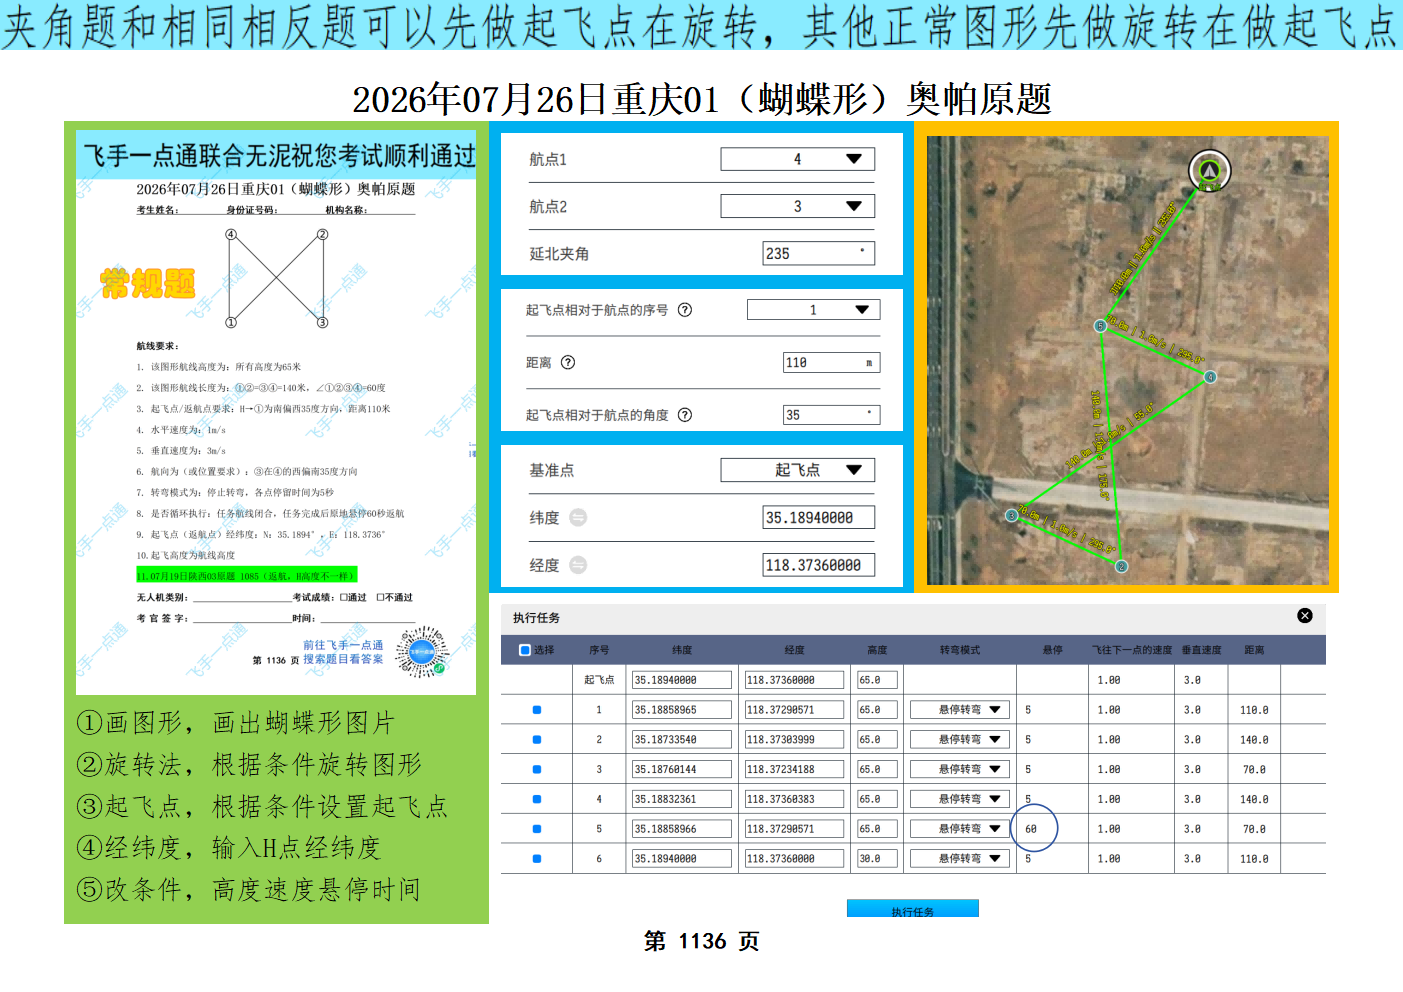Screen dimensions: 1403x992
Task: Click the help icon beside 起飞点相对于航点的角度
Action: (x=685, y=415)
